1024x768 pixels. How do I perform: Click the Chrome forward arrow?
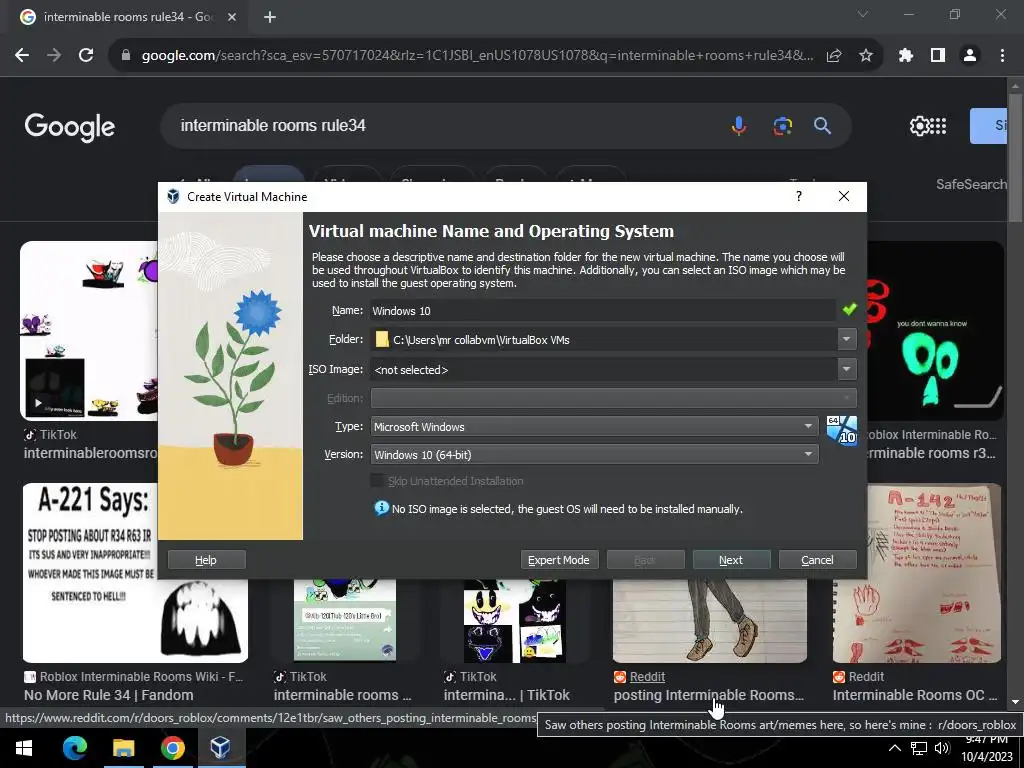pyautogui.click(x=54, y=56)
